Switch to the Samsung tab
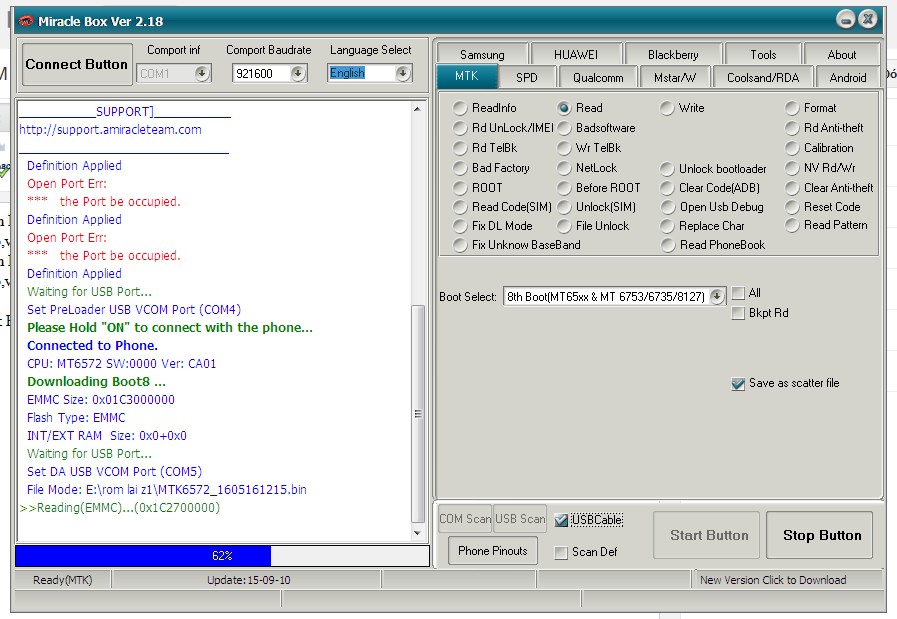 (482, 55)
